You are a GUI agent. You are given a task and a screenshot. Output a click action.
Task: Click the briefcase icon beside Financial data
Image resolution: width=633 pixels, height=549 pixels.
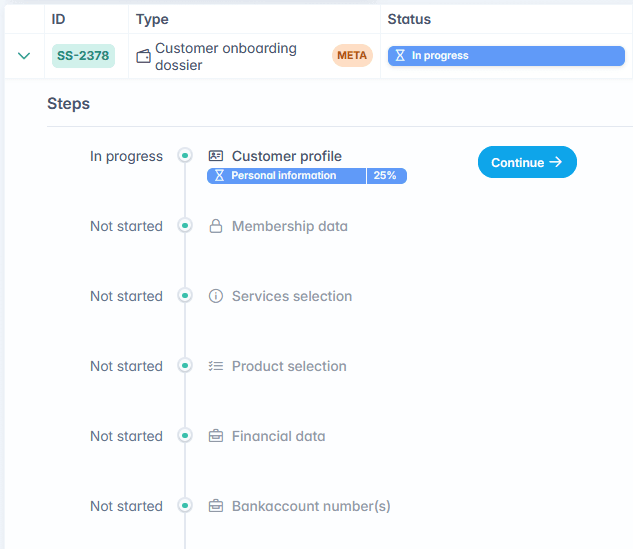[215, 436]
